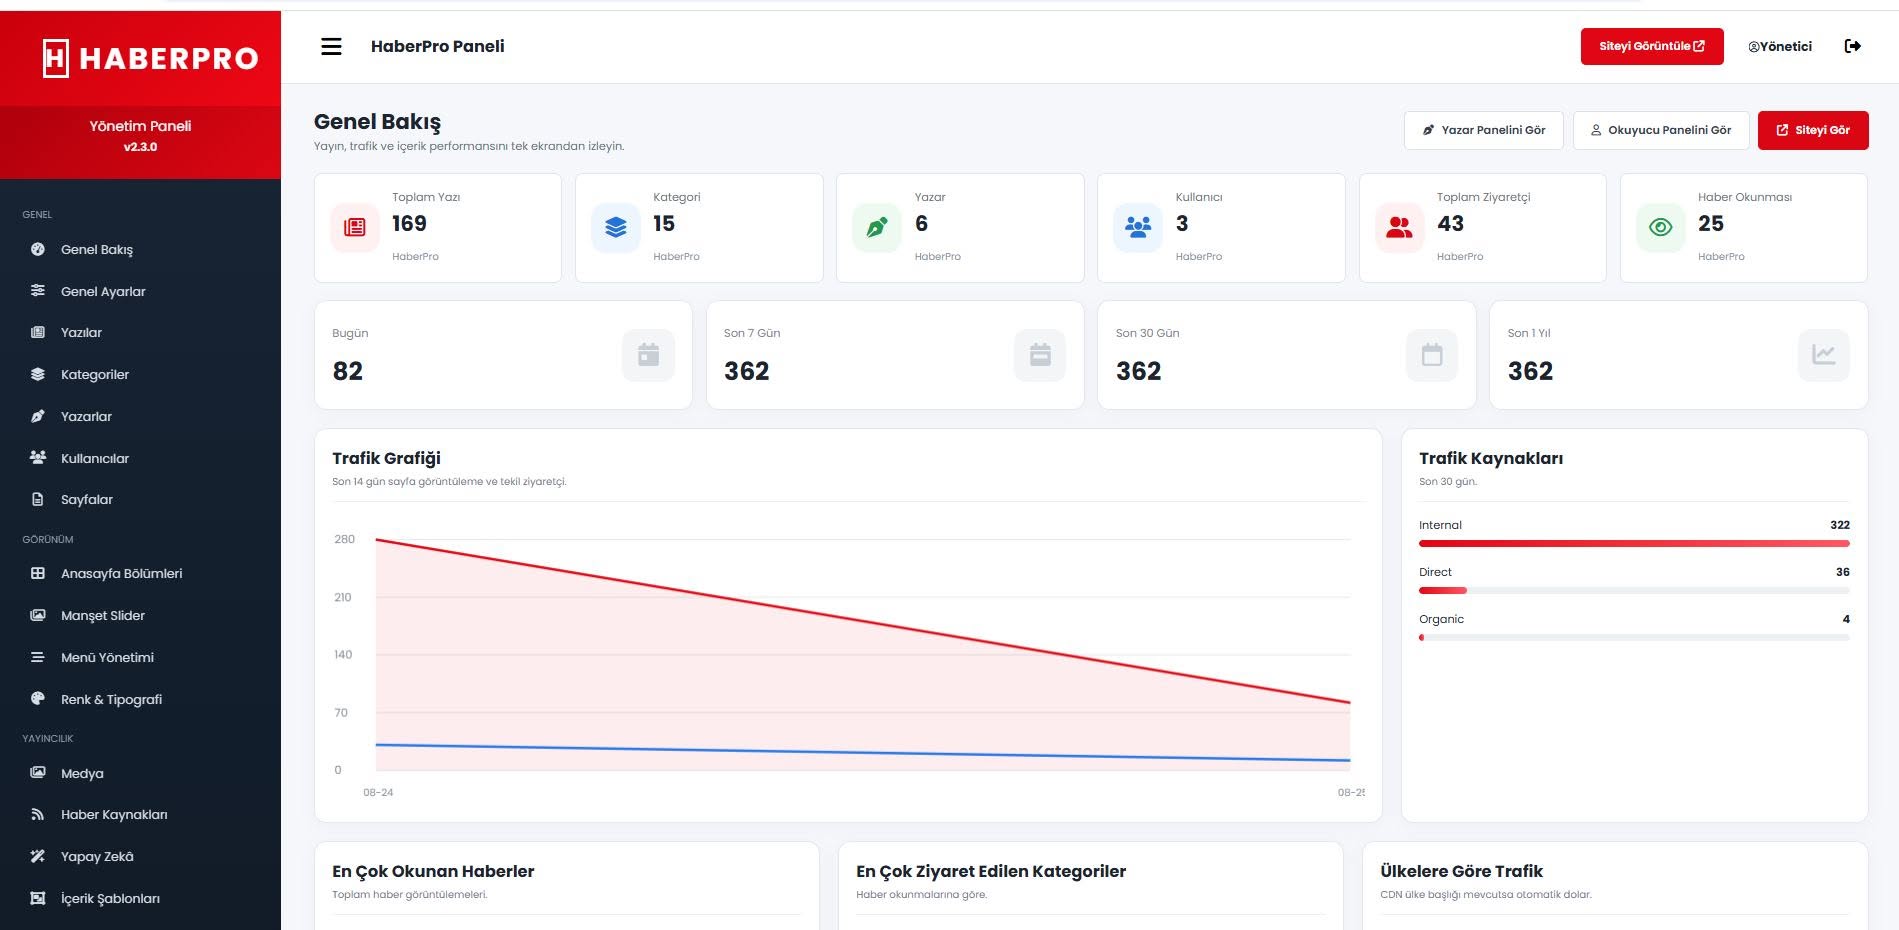
Task: Click the Son 1 Yıl chart icon
Action: click(1824, 355)
